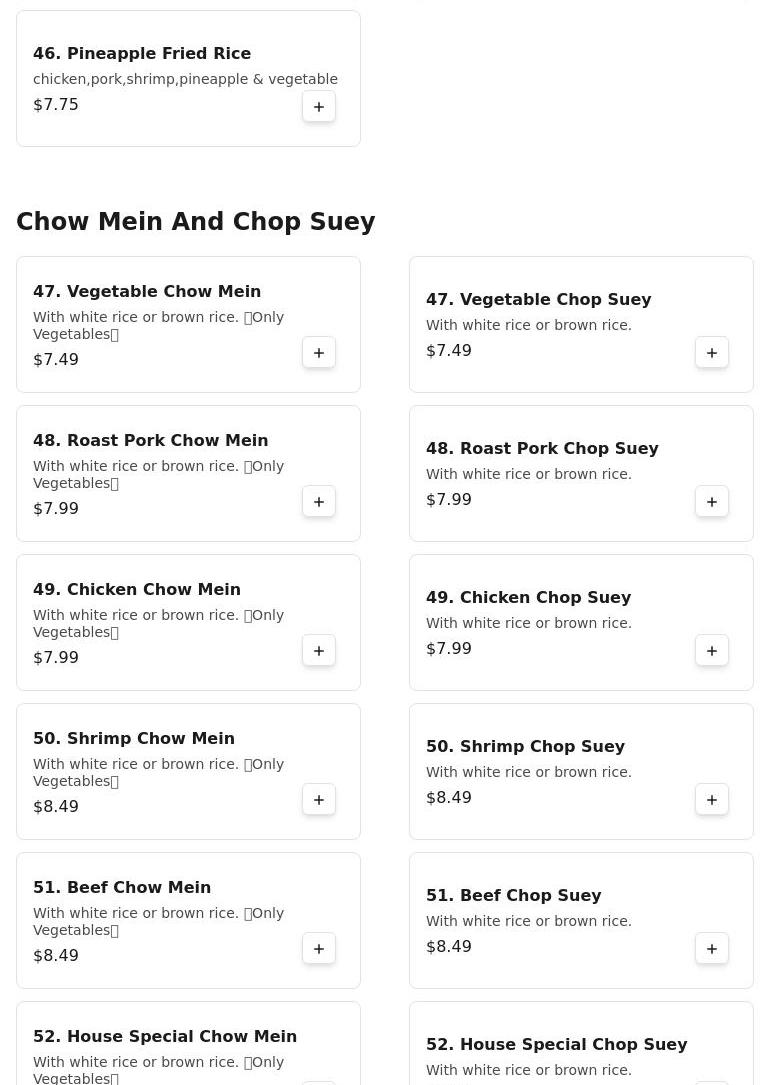Screen dimensions: 770x1085
Task: Select the 49. Chicken Chow Mein title
Action: coord(137,590)
